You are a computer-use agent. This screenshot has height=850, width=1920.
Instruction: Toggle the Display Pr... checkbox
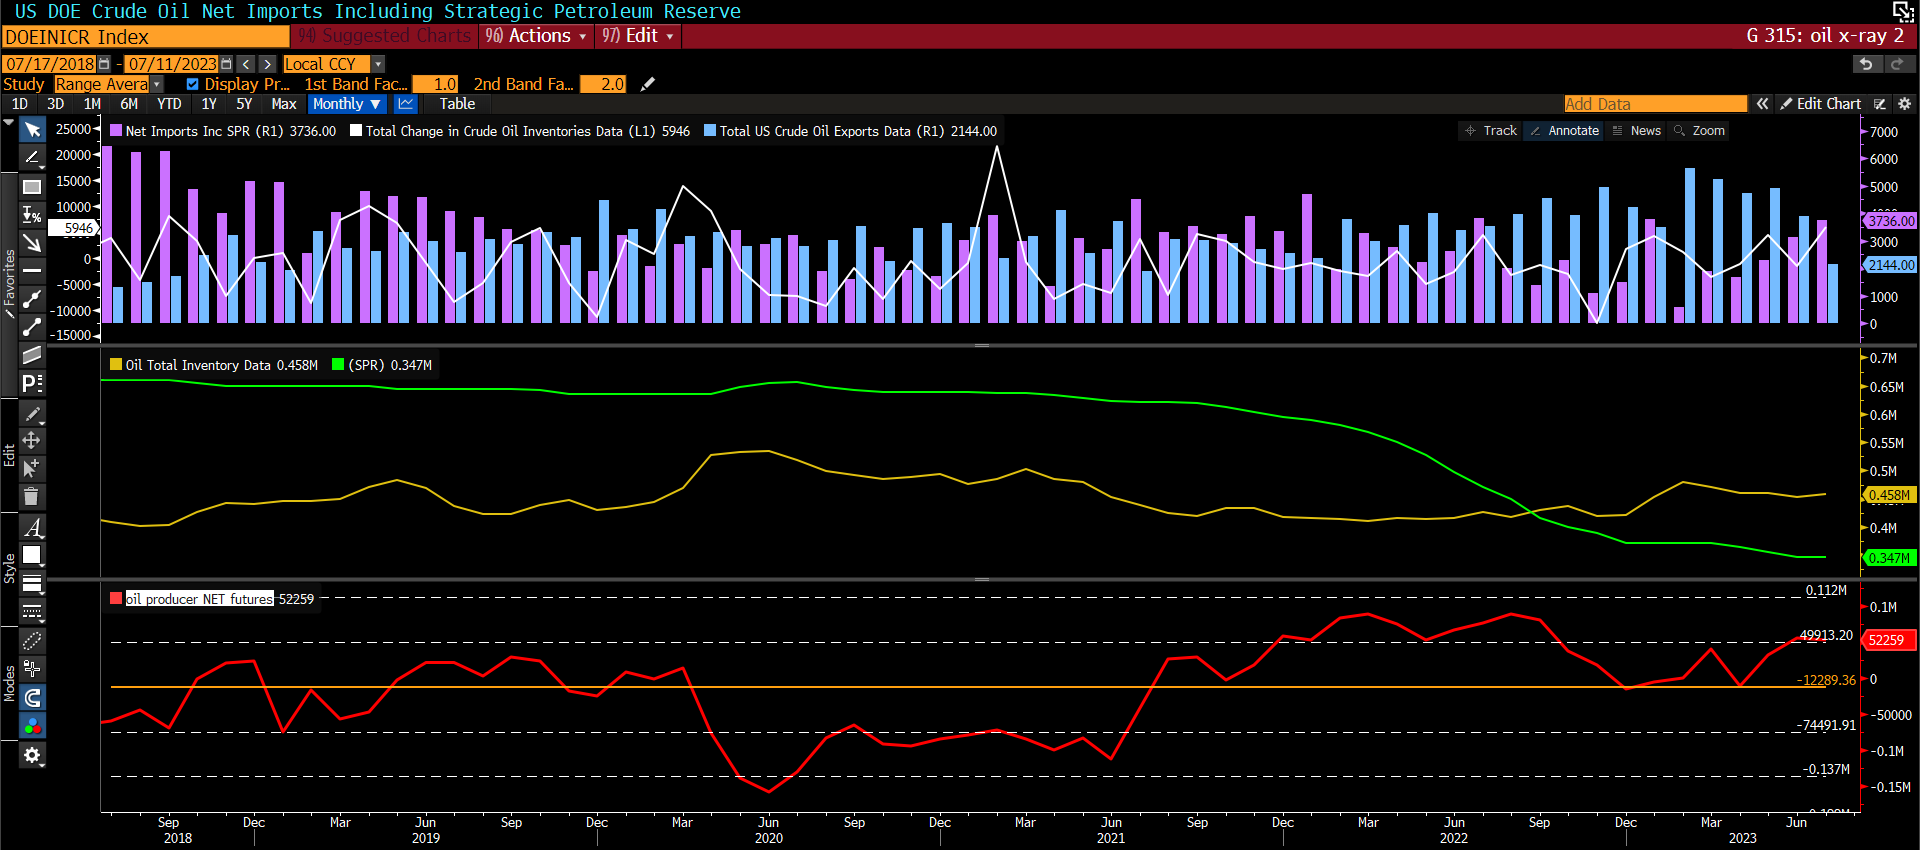(x=193, y=84)
